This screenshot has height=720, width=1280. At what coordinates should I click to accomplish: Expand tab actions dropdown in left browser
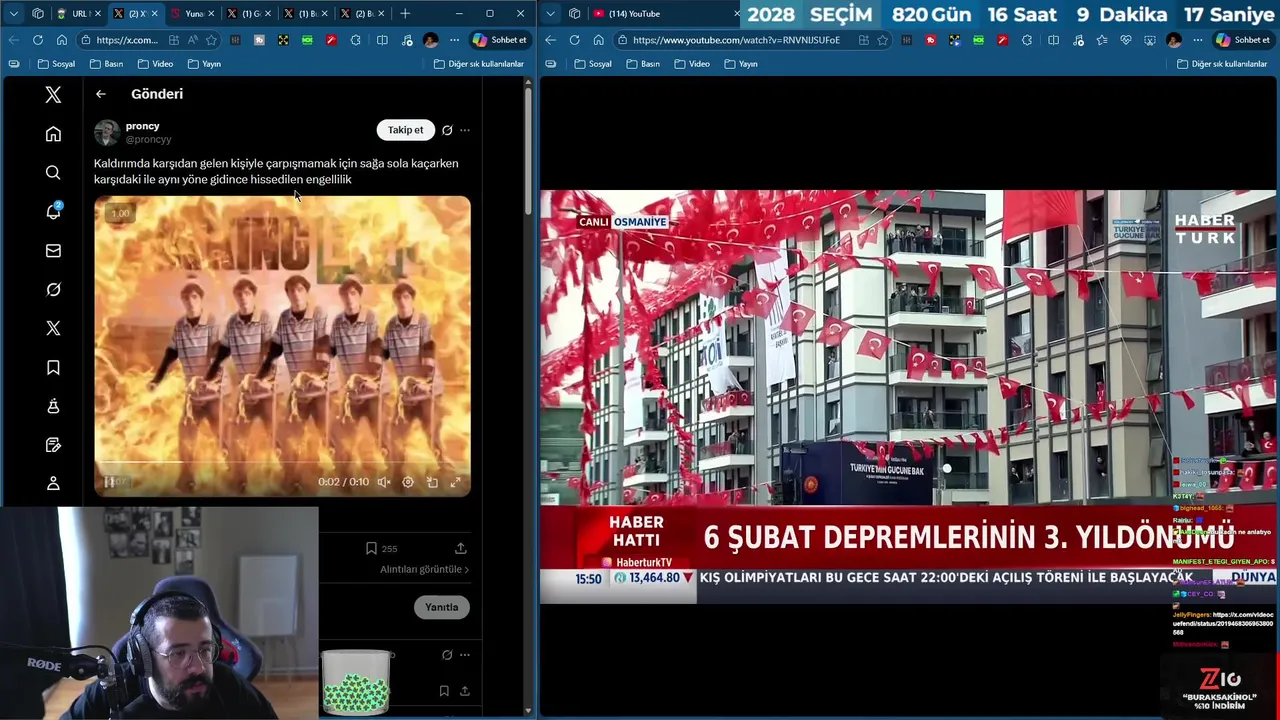(x=14, y=14)
